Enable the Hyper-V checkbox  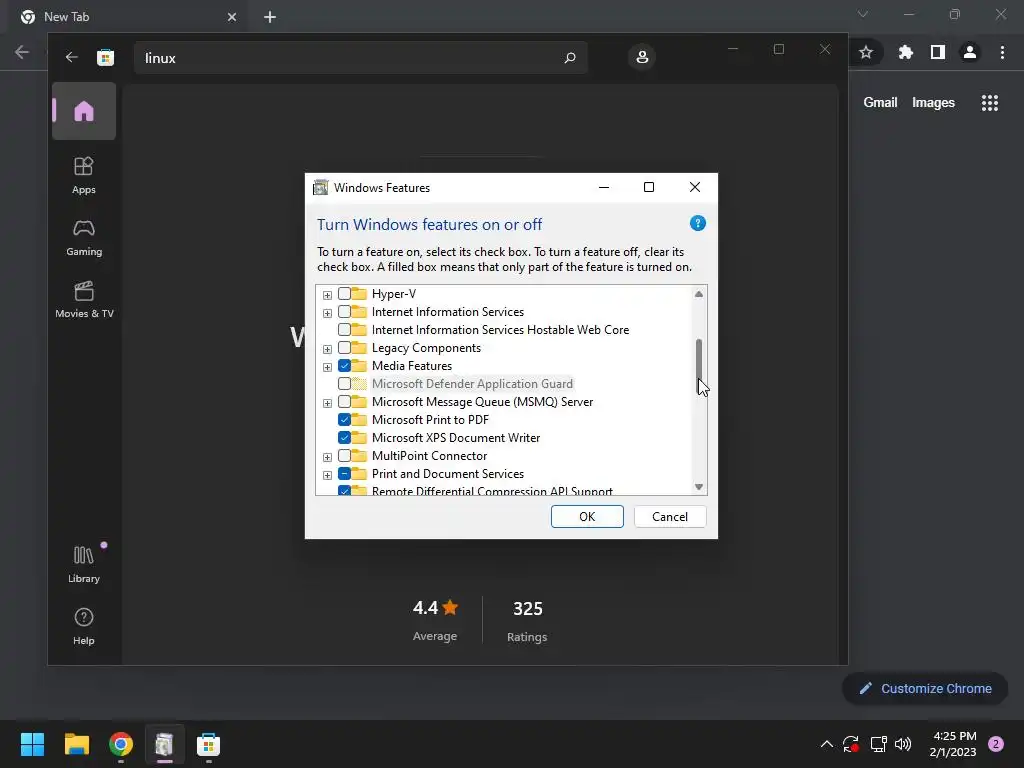point(344,294)
